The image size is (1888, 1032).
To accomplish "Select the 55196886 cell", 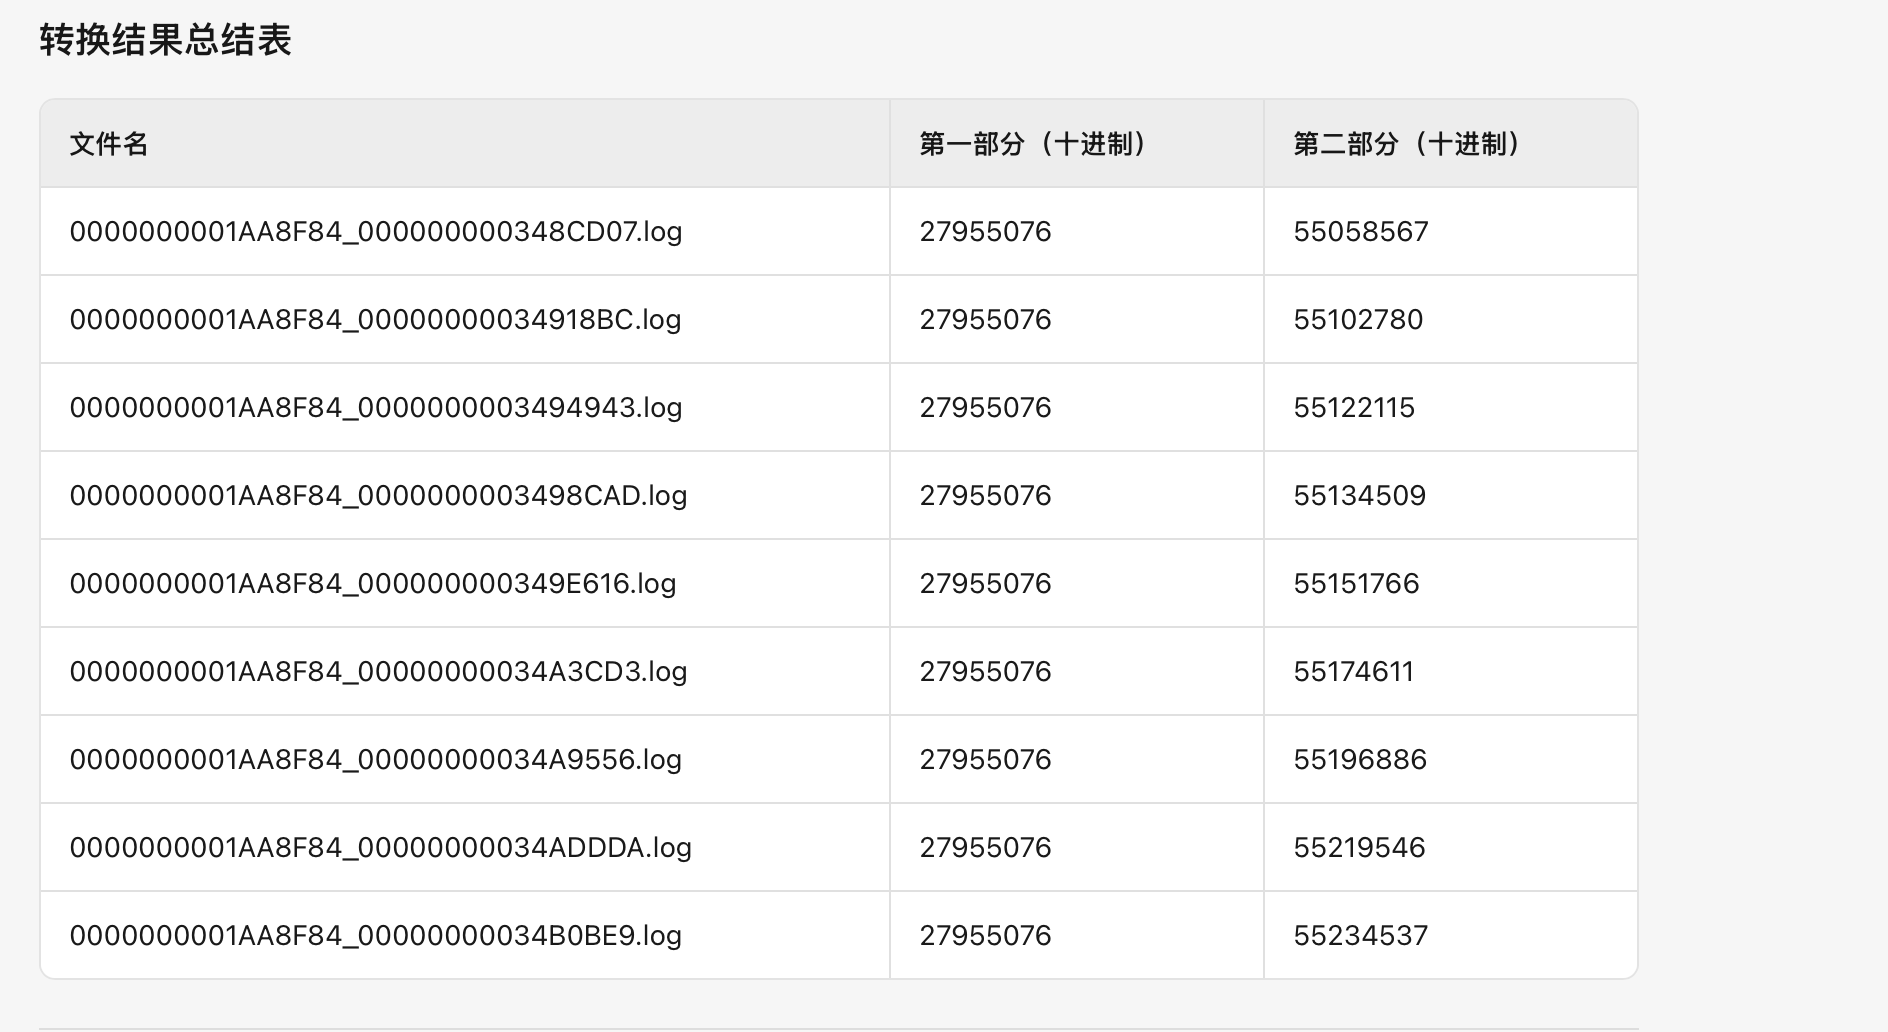I will [x=1360, y=760].
